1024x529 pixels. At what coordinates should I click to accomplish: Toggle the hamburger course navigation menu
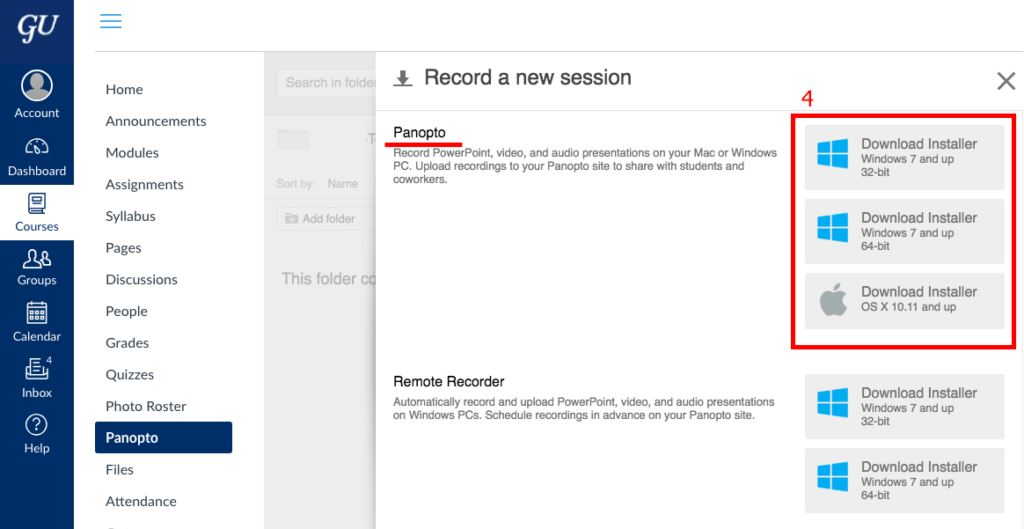111,21
